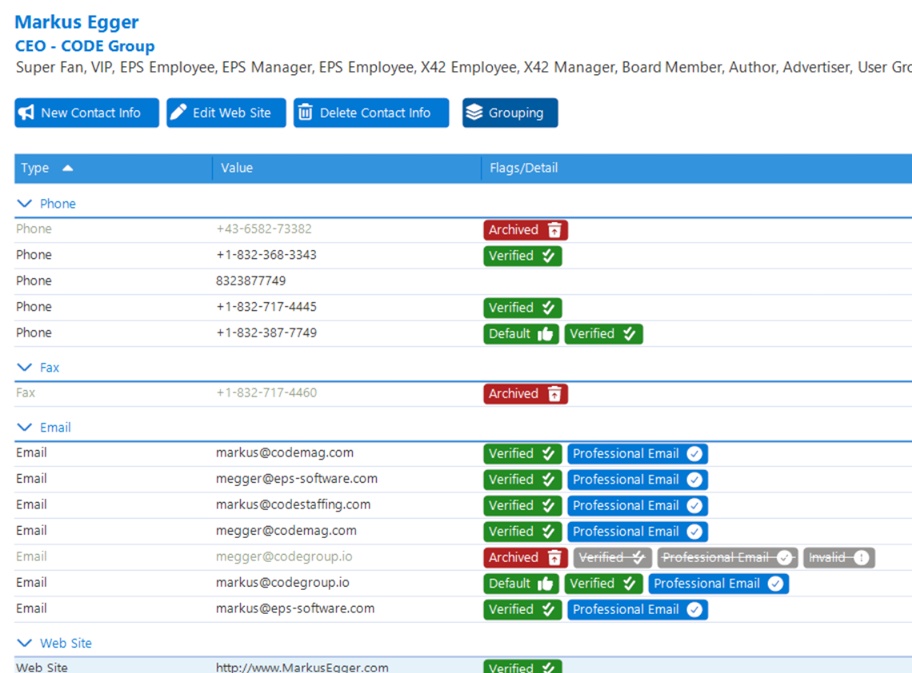Select the http://www.MarkusEgger.com web site row

click(x=463, y=667)
